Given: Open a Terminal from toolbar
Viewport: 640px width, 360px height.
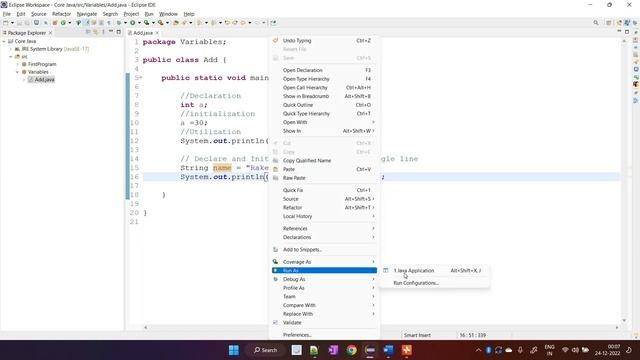Looking at the screenshot, I should tap(36, 23).
